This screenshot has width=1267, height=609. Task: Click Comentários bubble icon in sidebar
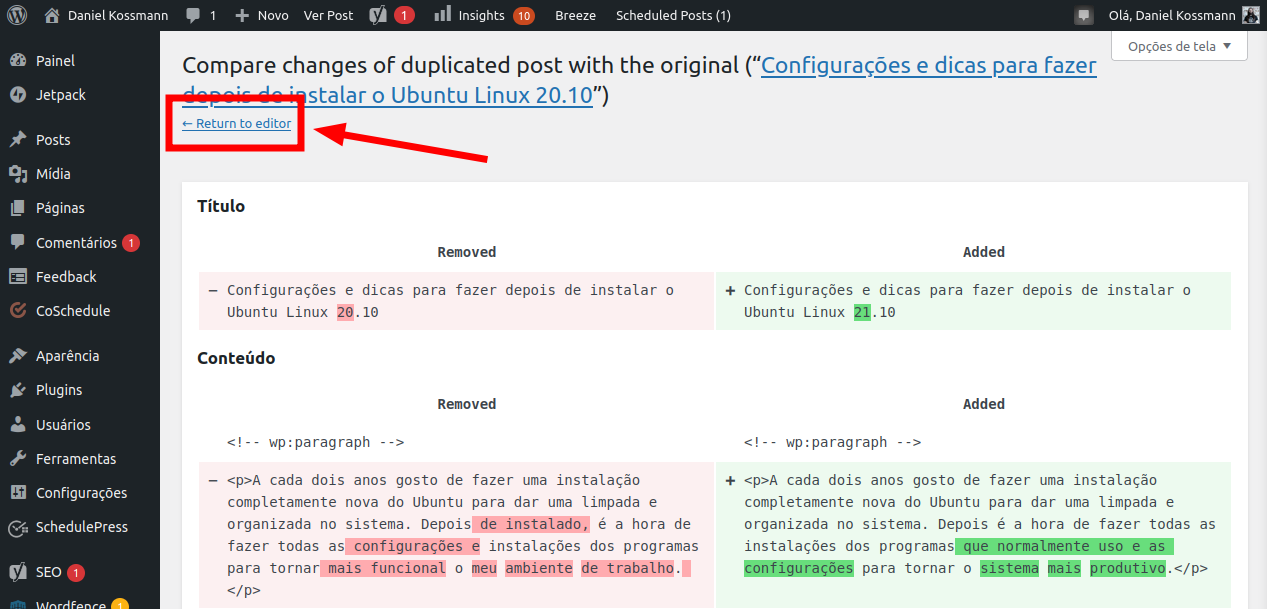pyautogui.click(x=18, y=243)
